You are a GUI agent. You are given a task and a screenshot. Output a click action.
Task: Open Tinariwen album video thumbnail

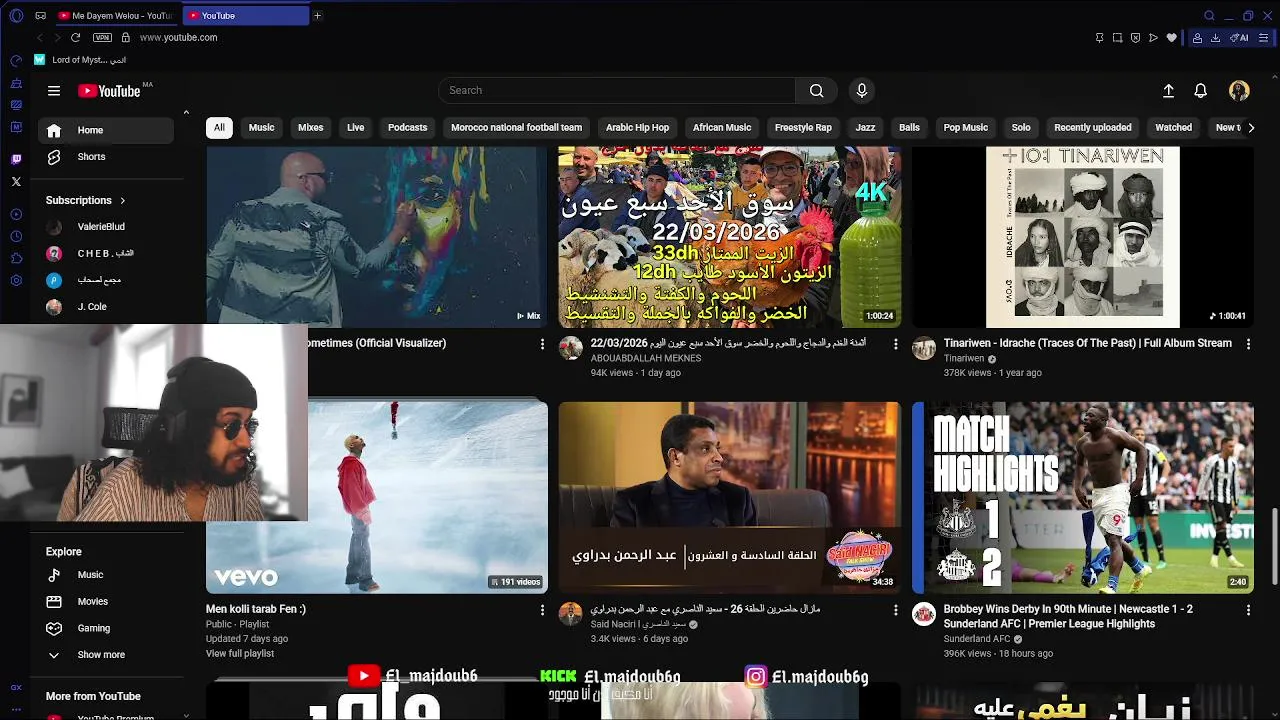click(x=1083, y=237)
